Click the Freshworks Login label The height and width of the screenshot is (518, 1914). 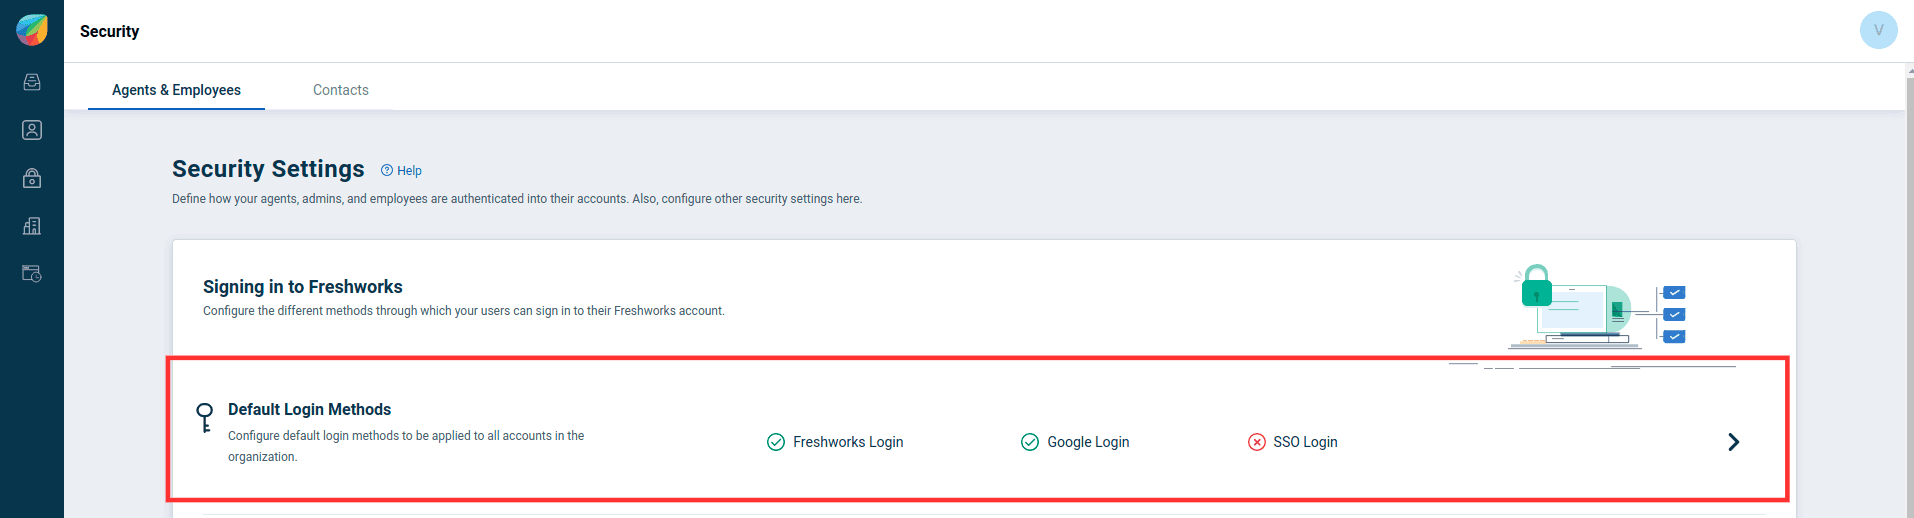click(x=848, y=442)
